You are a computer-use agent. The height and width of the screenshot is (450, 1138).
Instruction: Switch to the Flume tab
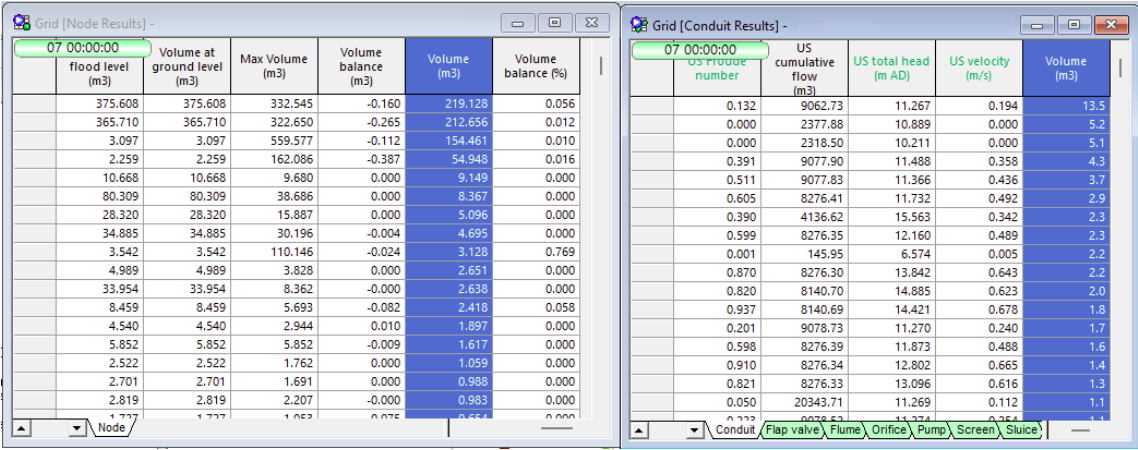coord(846,430)
